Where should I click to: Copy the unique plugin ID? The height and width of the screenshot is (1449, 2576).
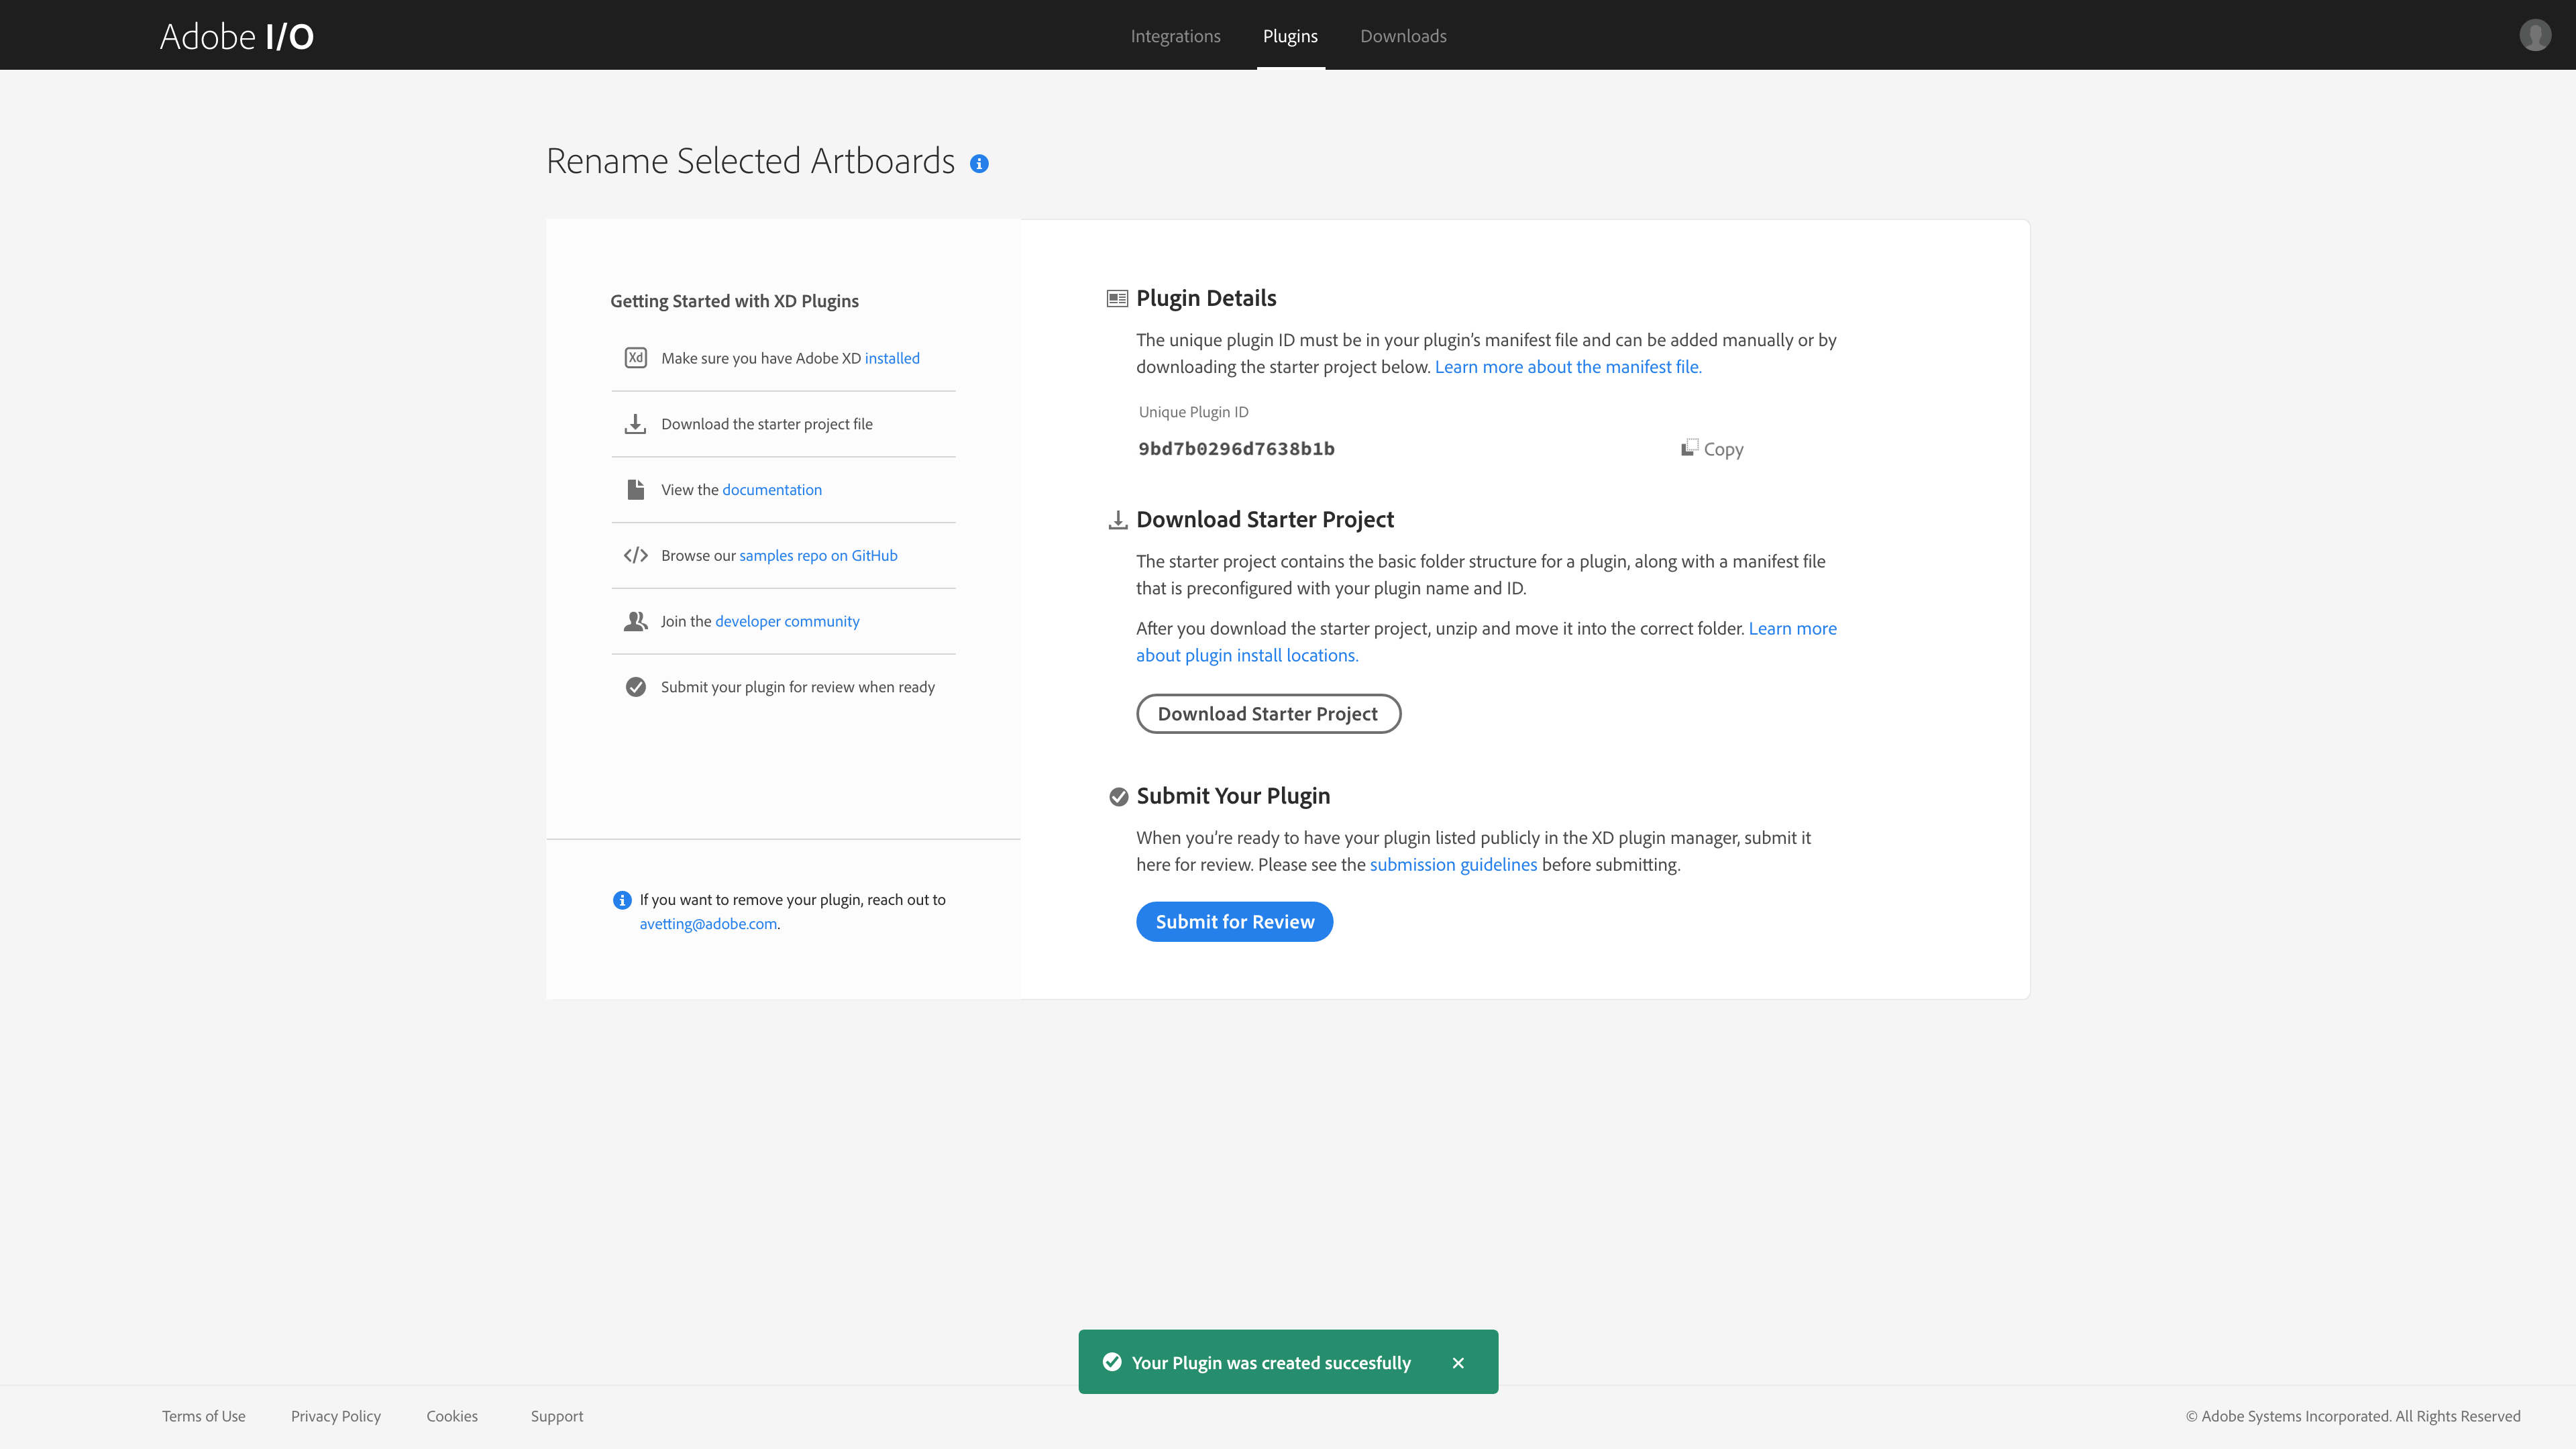click(1712, 449)
